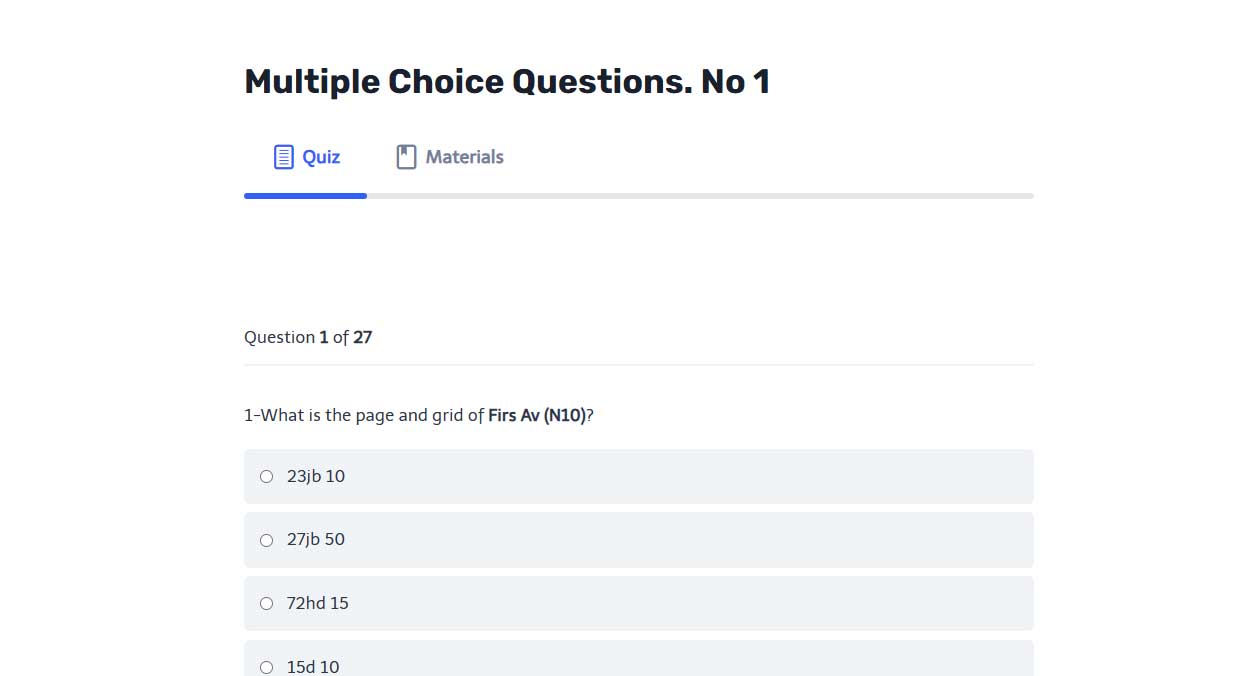Click the Materials book icon
Screen dimensions: 1253x676
tap(406, 157)
